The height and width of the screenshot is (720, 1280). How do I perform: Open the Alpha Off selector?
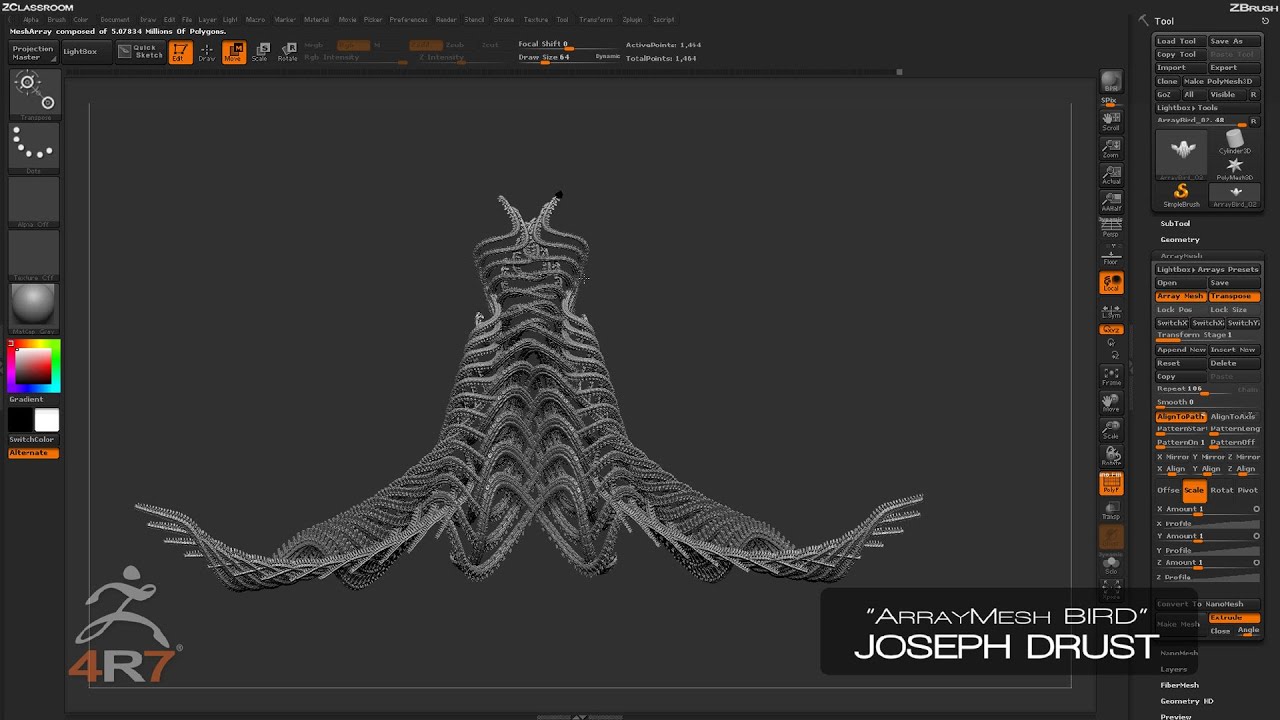point(34,202)
